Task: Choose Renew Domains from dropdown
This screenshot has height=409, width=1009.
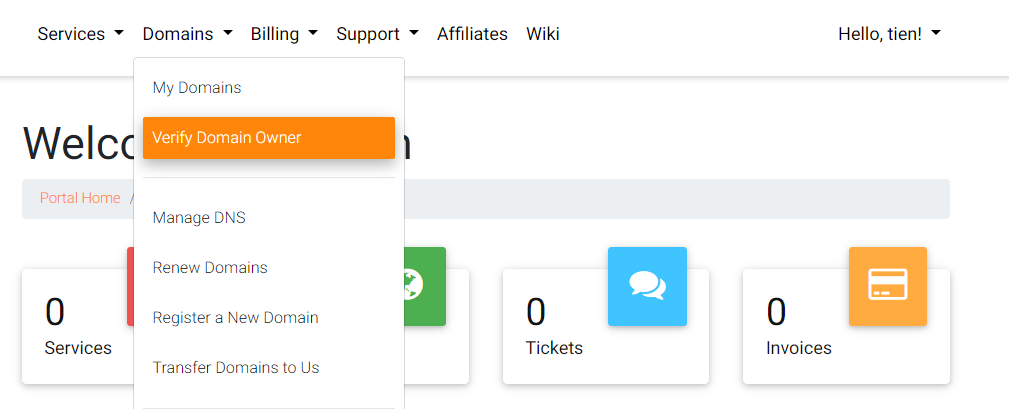Action: (210, 268)
